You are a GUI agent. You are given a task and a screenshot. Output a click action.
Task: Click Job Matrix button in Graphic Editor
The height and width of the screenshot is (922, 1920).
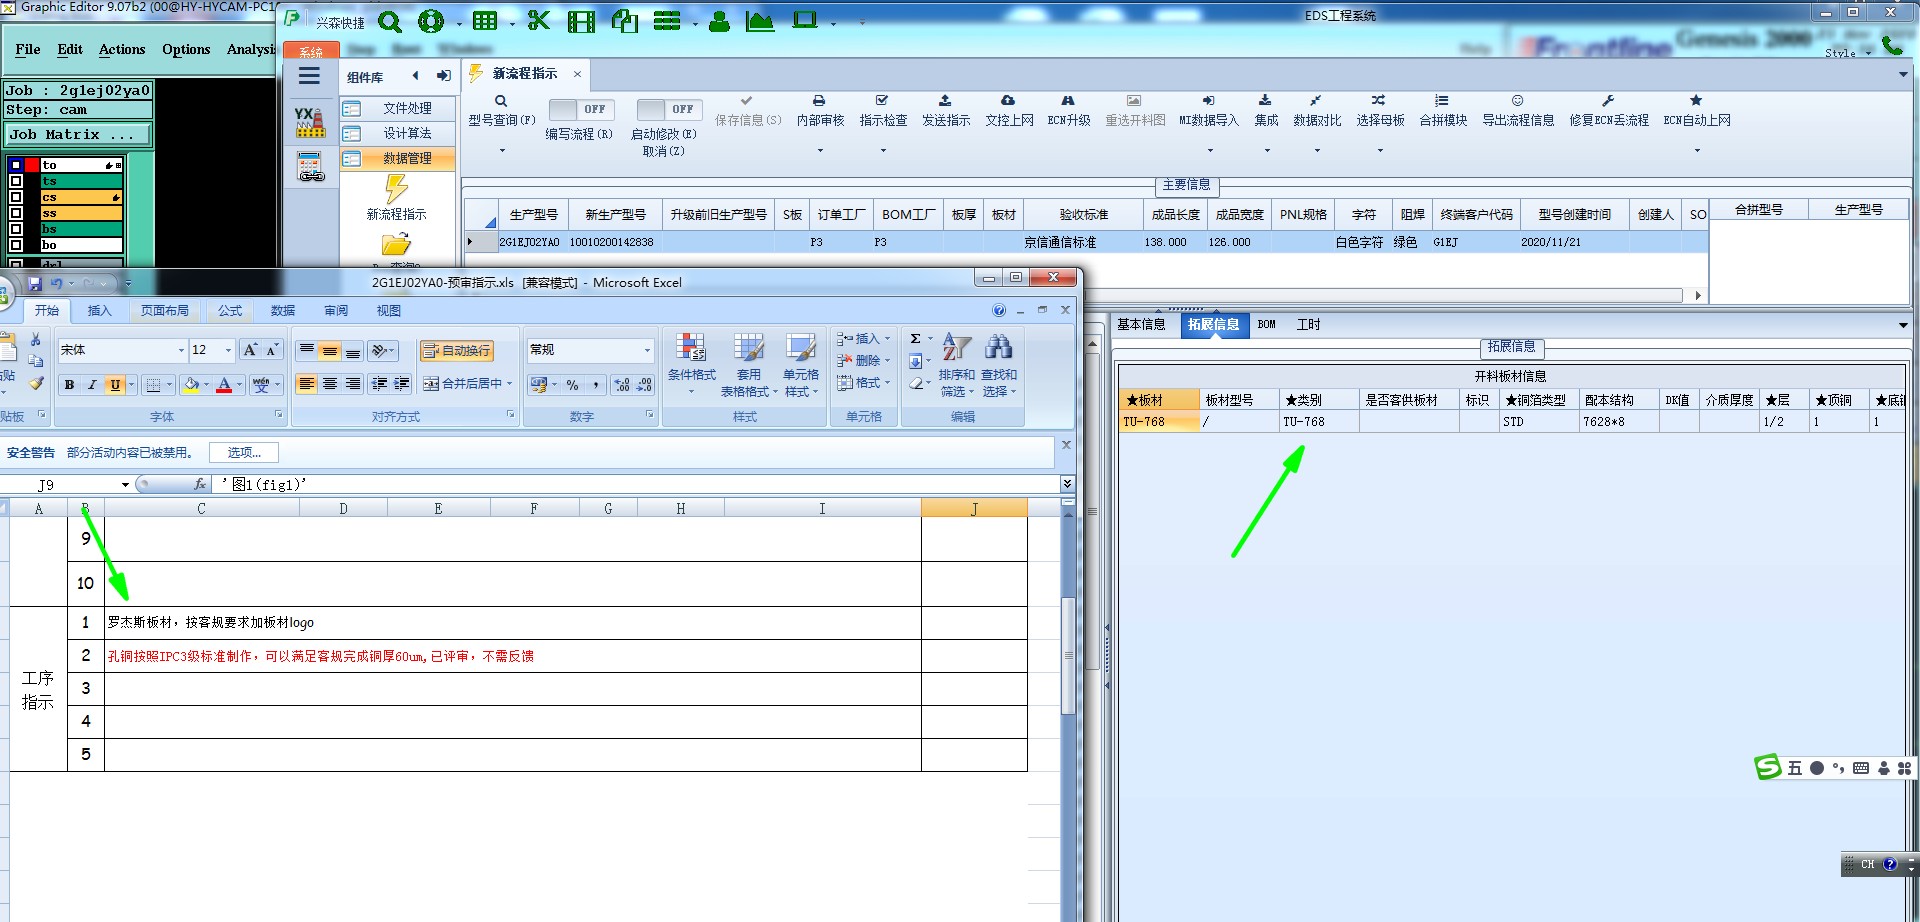[78, 134]
